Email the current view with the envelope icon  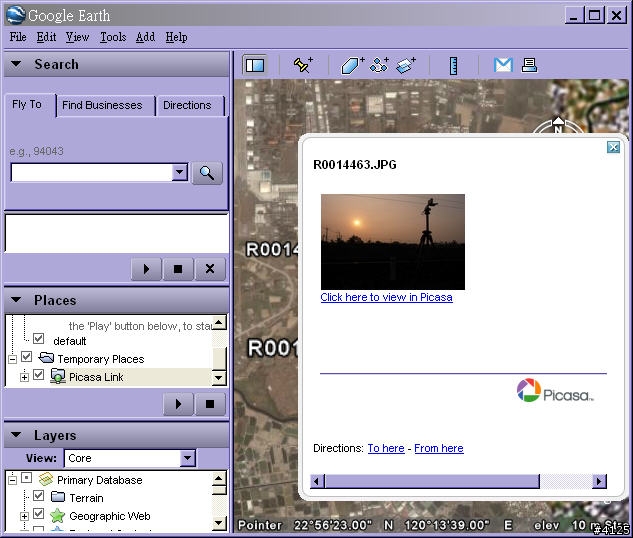click(x=503, y=65)
